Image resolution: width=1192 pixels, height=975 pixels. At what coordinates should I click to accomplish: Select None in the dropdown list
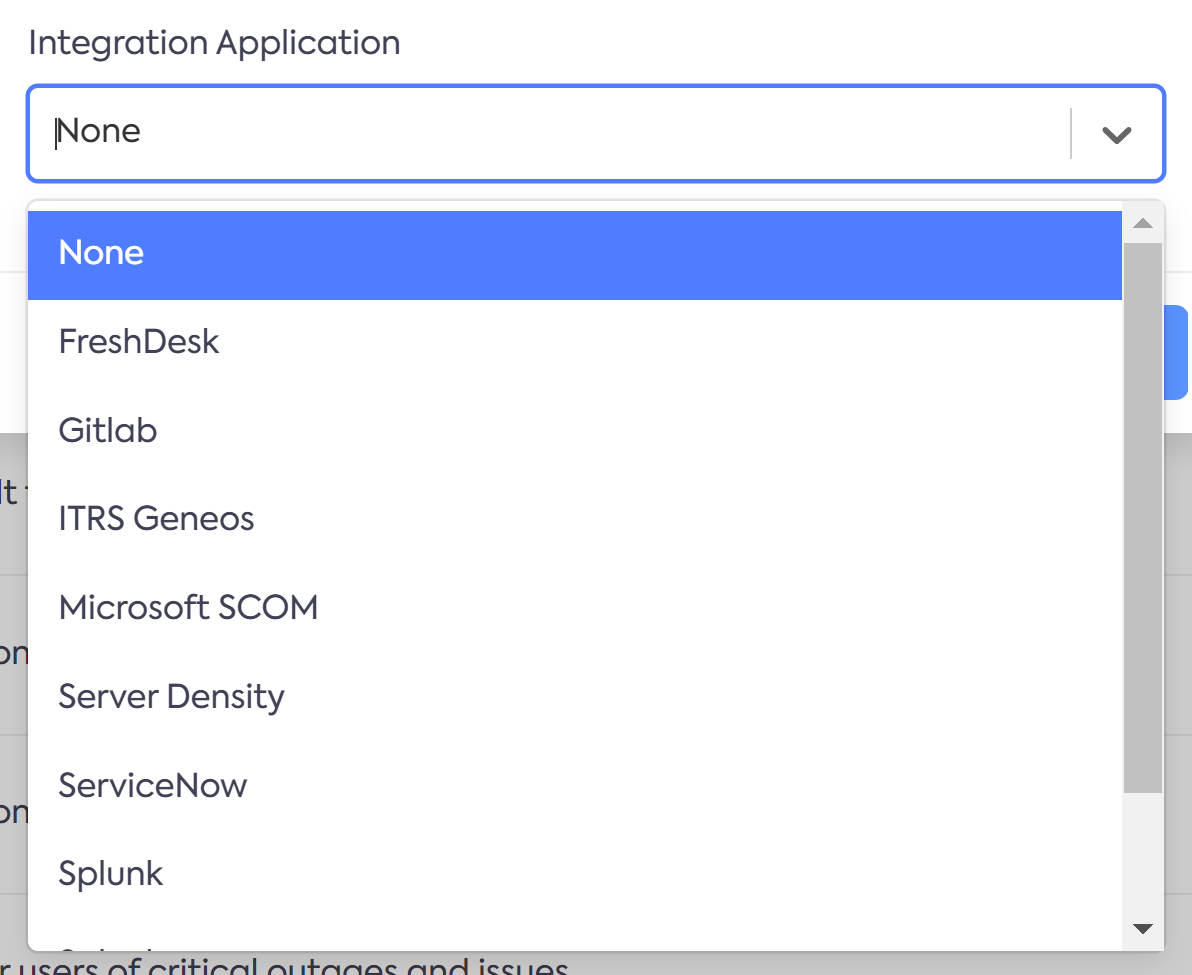(575, 255)
